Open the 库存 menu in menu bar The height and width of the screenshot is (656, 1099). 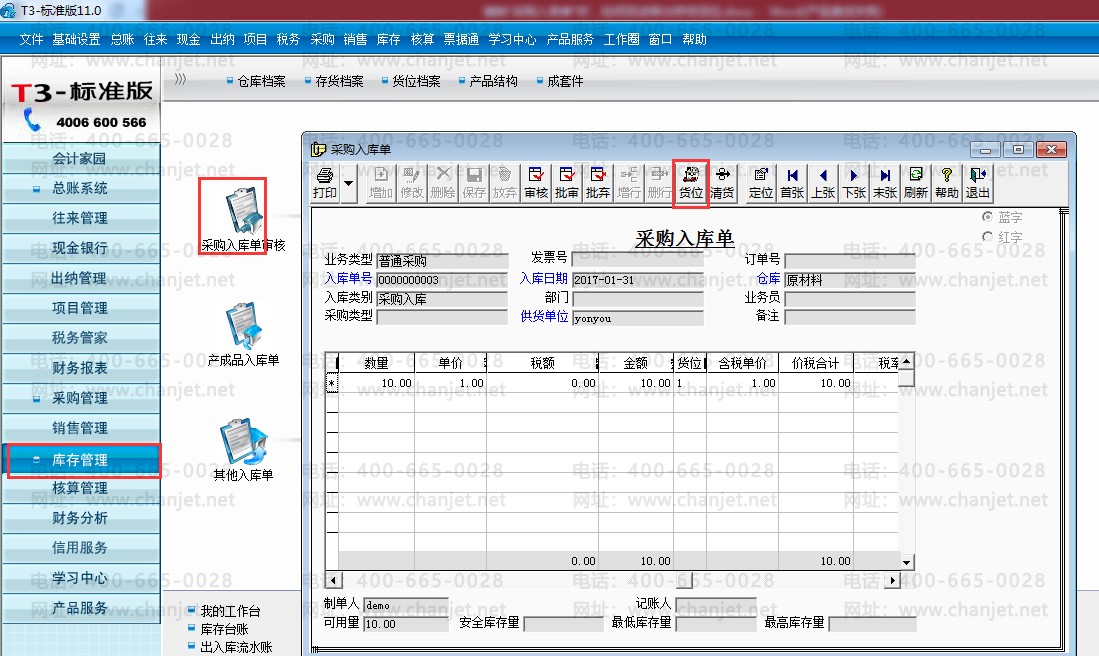388,40
